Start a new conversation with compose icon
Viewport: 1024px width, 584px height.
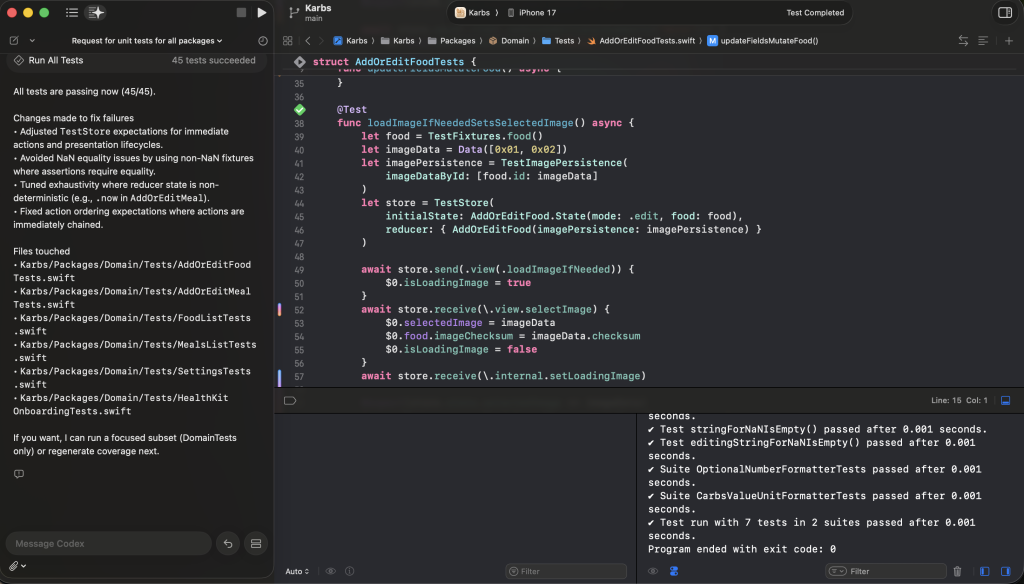pos(14,41)
